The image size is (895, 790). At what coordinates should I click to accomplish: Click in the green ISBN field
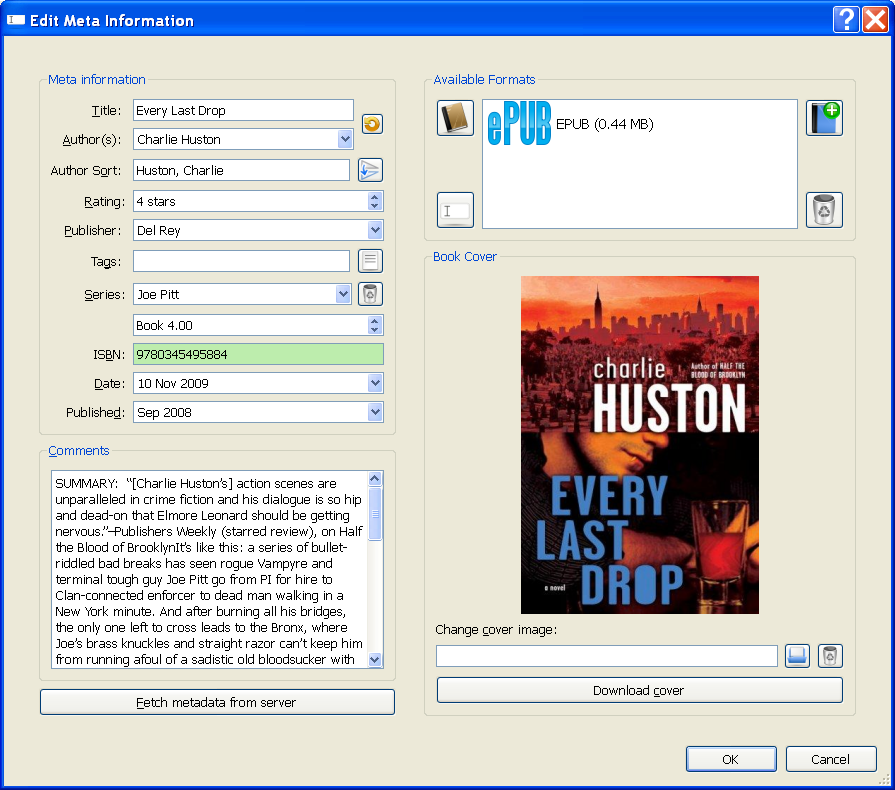pos(258,354)
